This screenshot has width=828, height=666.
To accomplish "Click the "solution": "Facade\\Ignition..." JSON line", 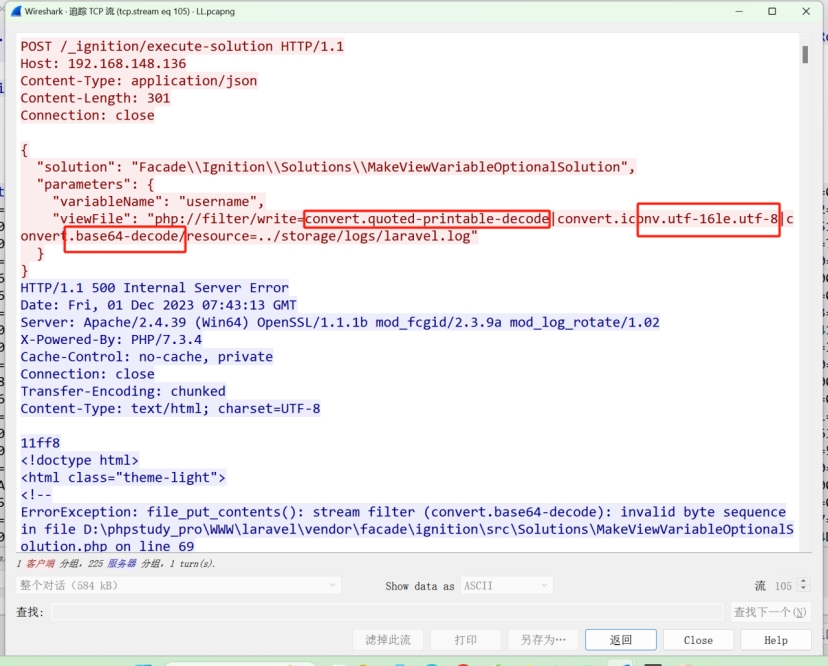I will (x=336, y=167).
